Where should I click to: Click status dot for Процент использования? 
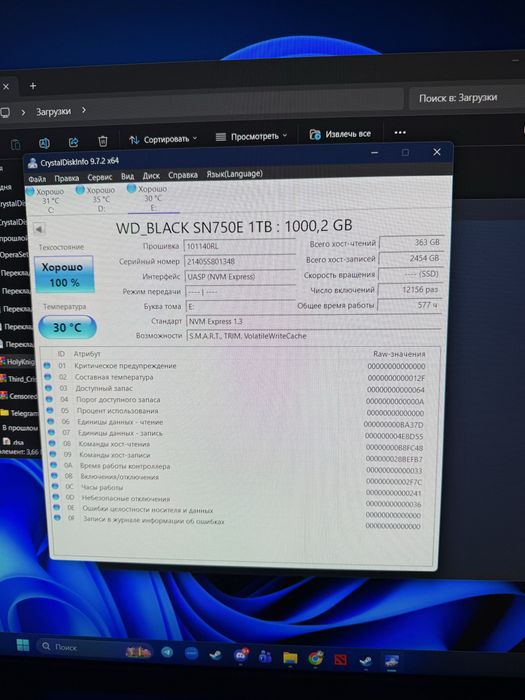tap(50, 410)
